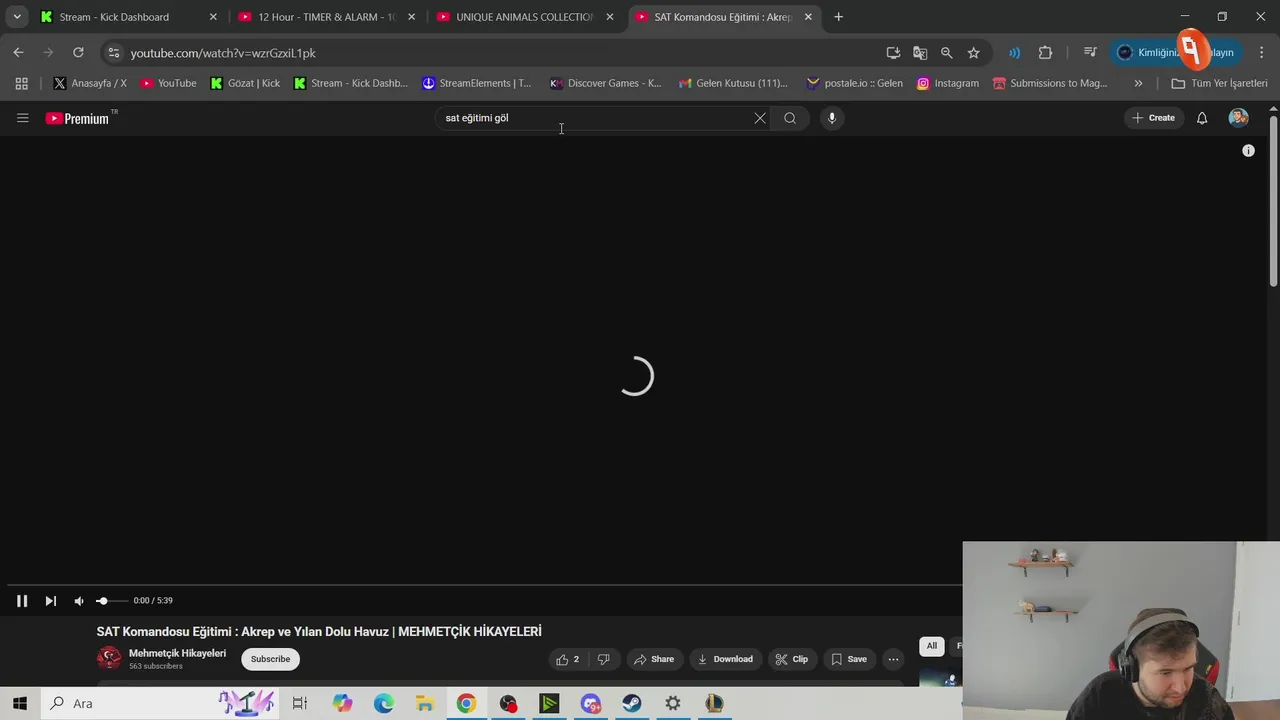Open the YouTube account avatar menu
The height and width of the screenshot is (720, 1280).
tap(1238, 118)
